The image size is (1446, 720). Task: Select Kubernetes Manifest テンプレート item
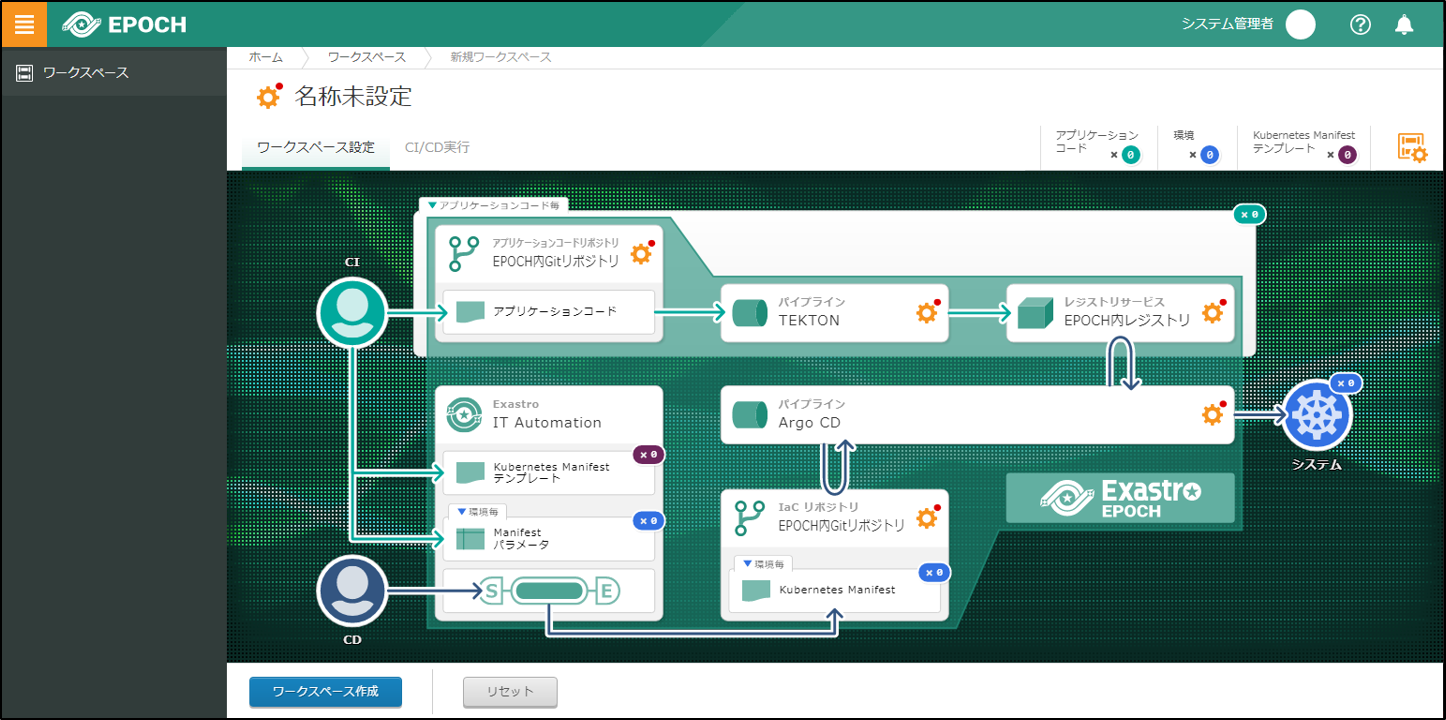click(x=549, y=473)
